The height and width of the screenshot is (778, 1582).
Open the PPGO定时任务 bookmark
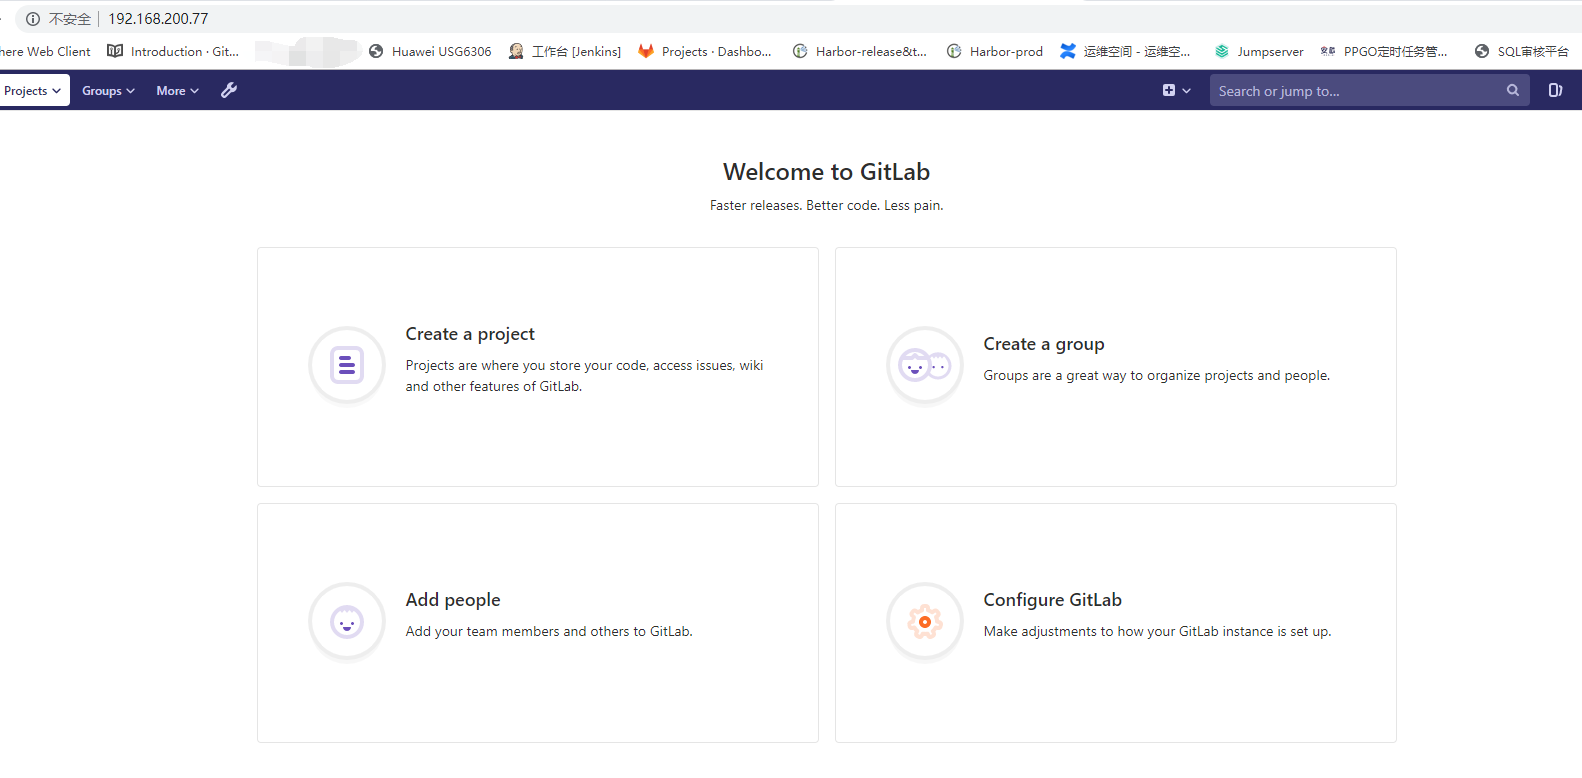[1384, 51]
